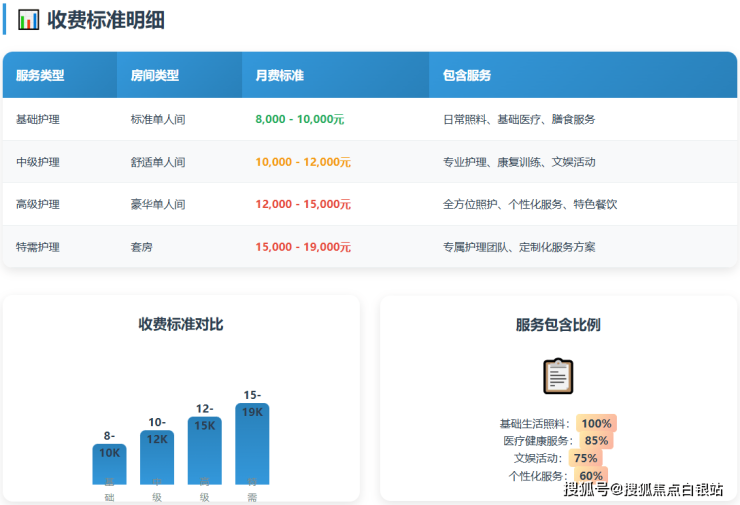Click the clipboard icon under 服务包含比例
This screenshot has height=505, width=740.
[x=558, y=376]
